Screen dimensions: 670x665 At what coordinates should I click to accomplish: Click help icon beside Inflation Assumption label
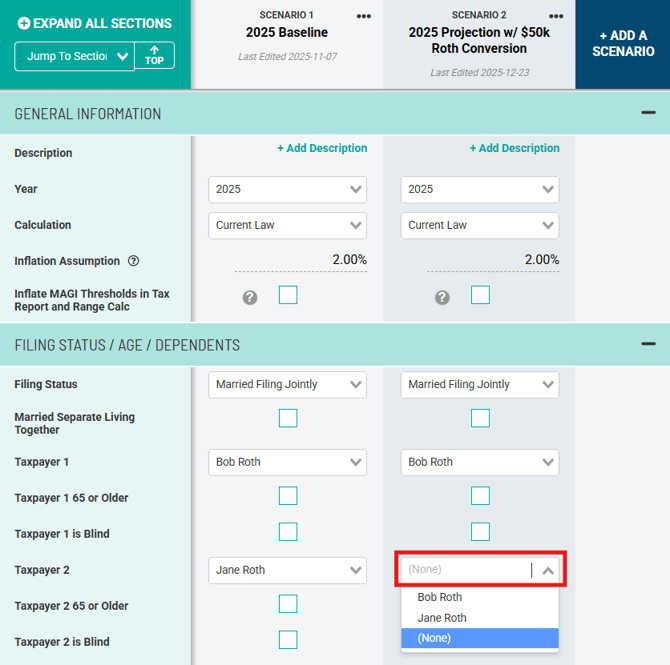[134, 261]
